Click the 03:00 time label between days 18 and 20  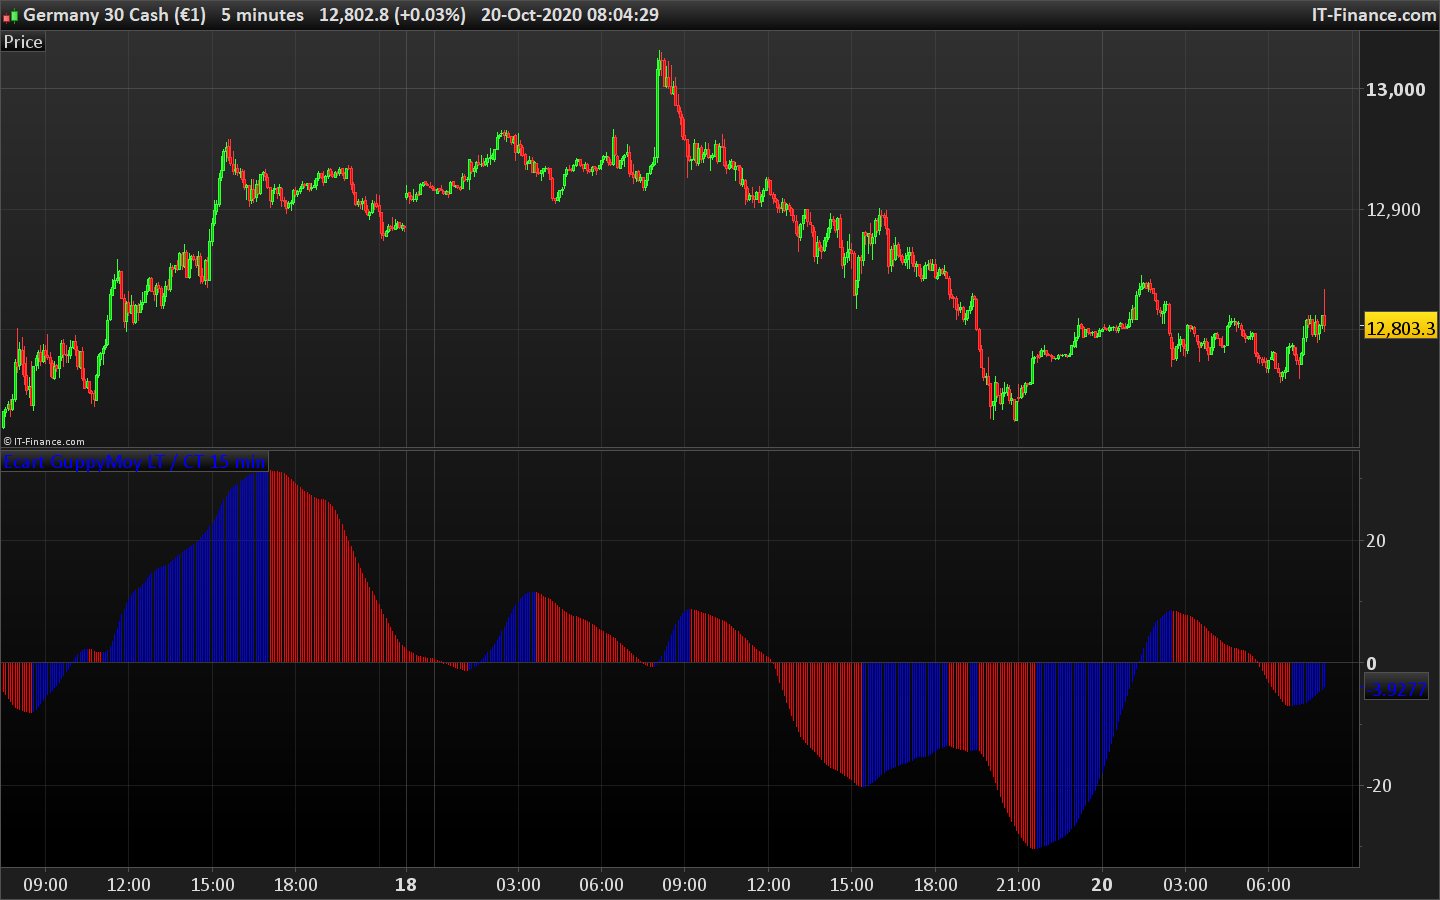tap(518, 885)
